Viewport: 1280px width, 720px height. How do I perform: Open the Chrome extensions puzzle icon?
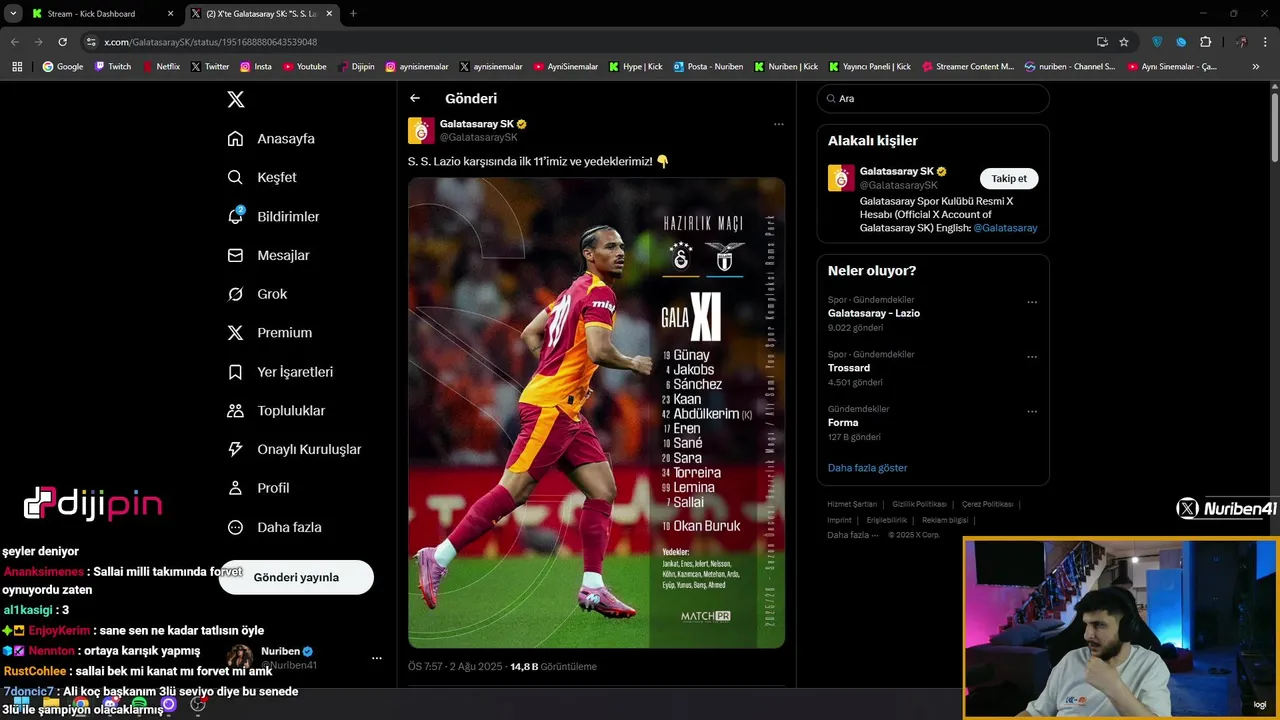coord(1205,42)
